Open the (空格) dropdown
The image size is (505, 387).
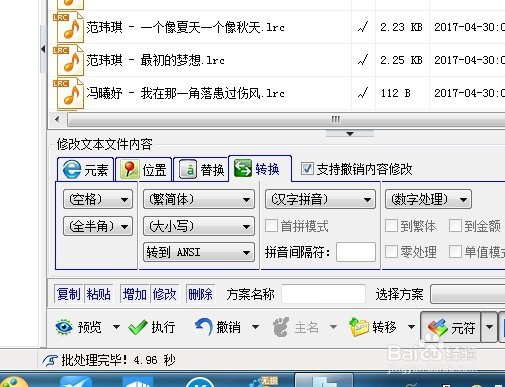98,199
